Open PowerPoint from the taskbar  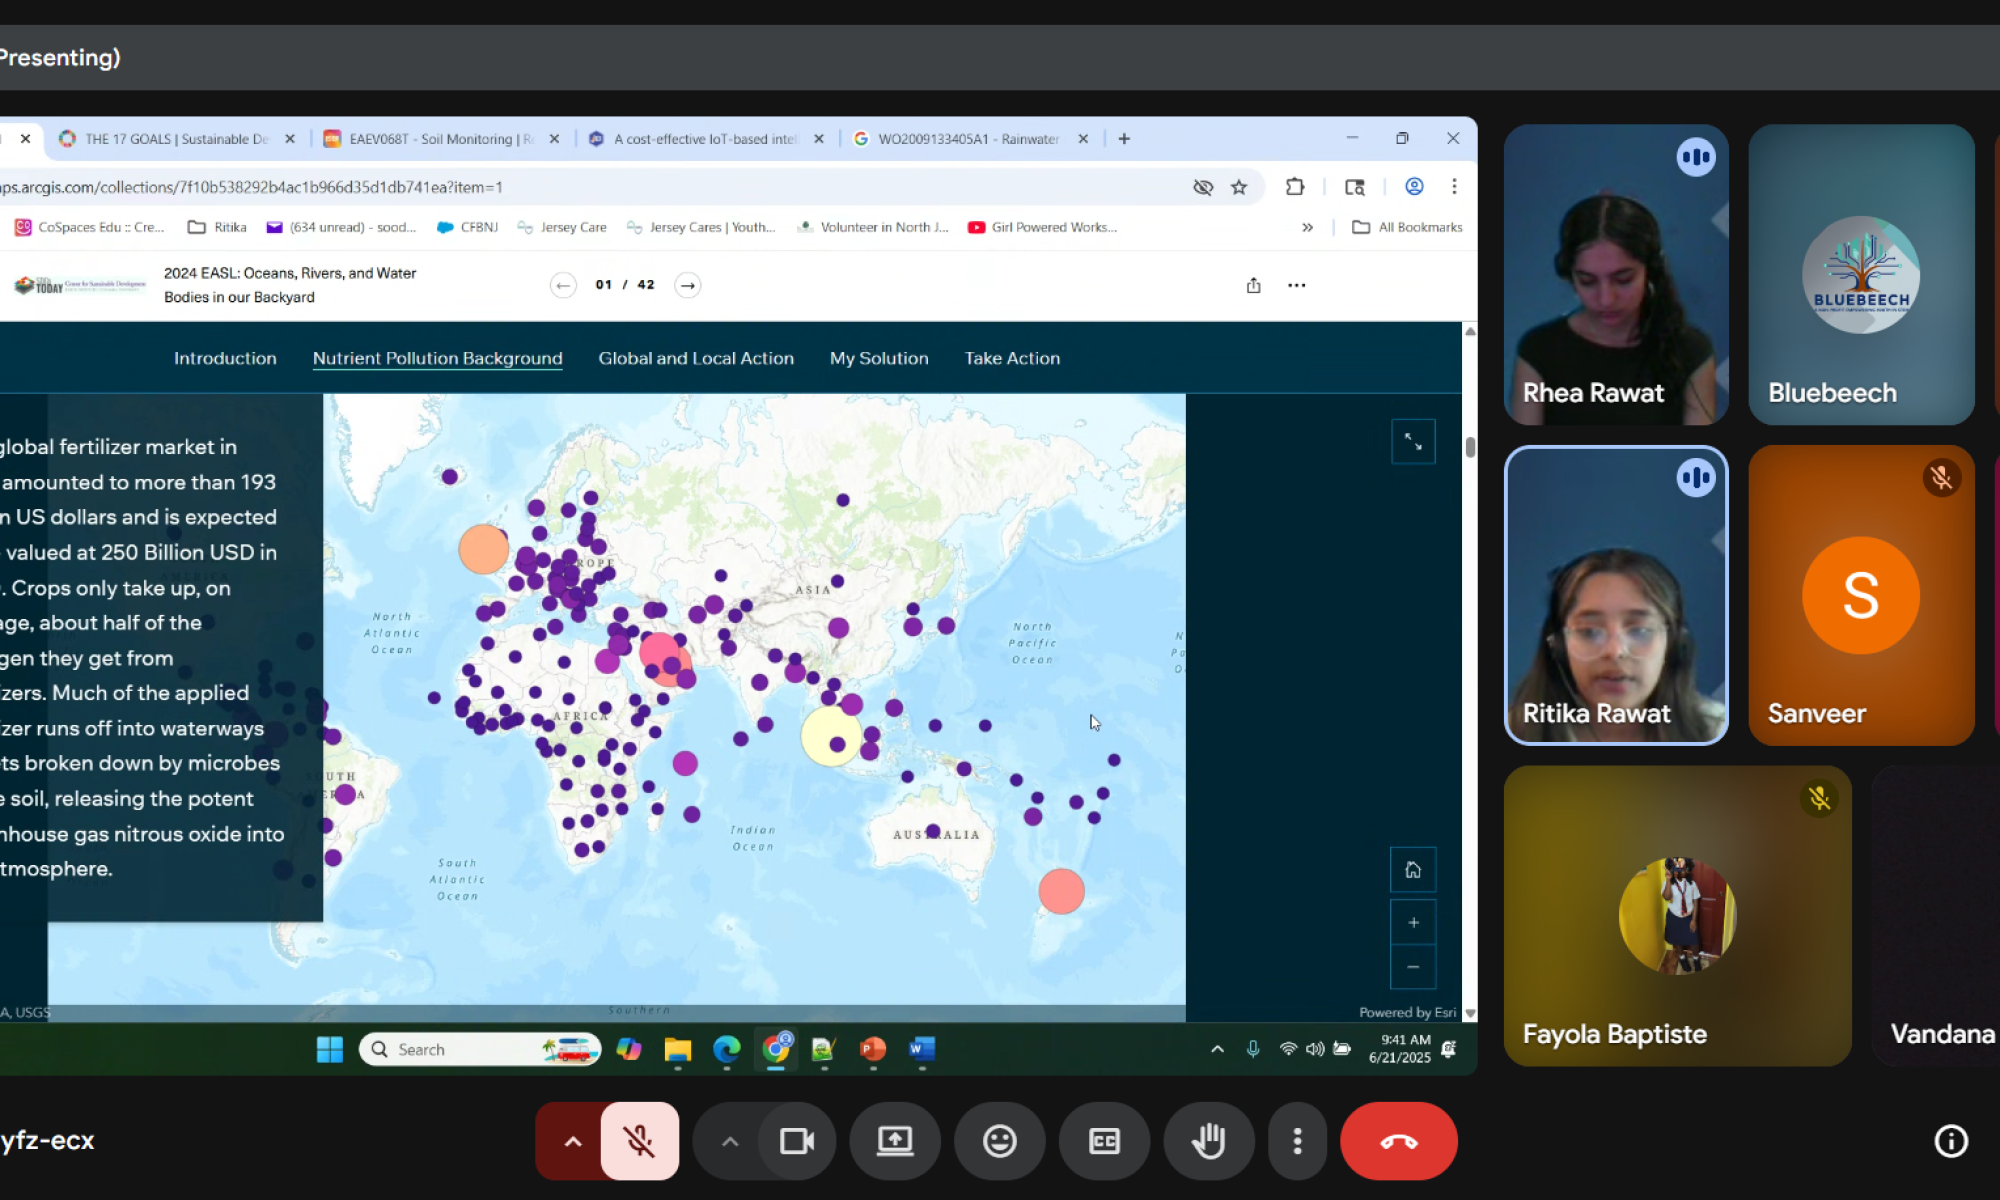tap(873, 1049)
